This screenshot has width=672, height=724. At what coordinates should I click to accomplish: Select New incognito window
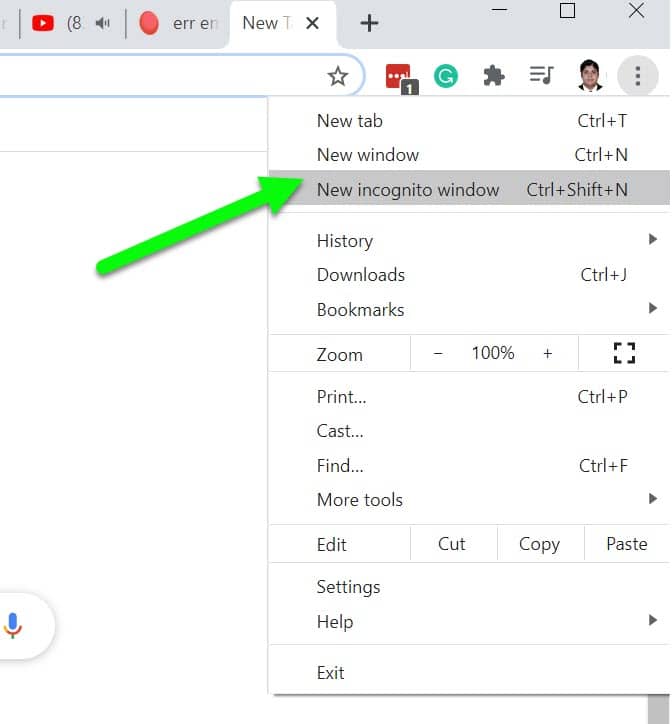[x=469, y=189]
